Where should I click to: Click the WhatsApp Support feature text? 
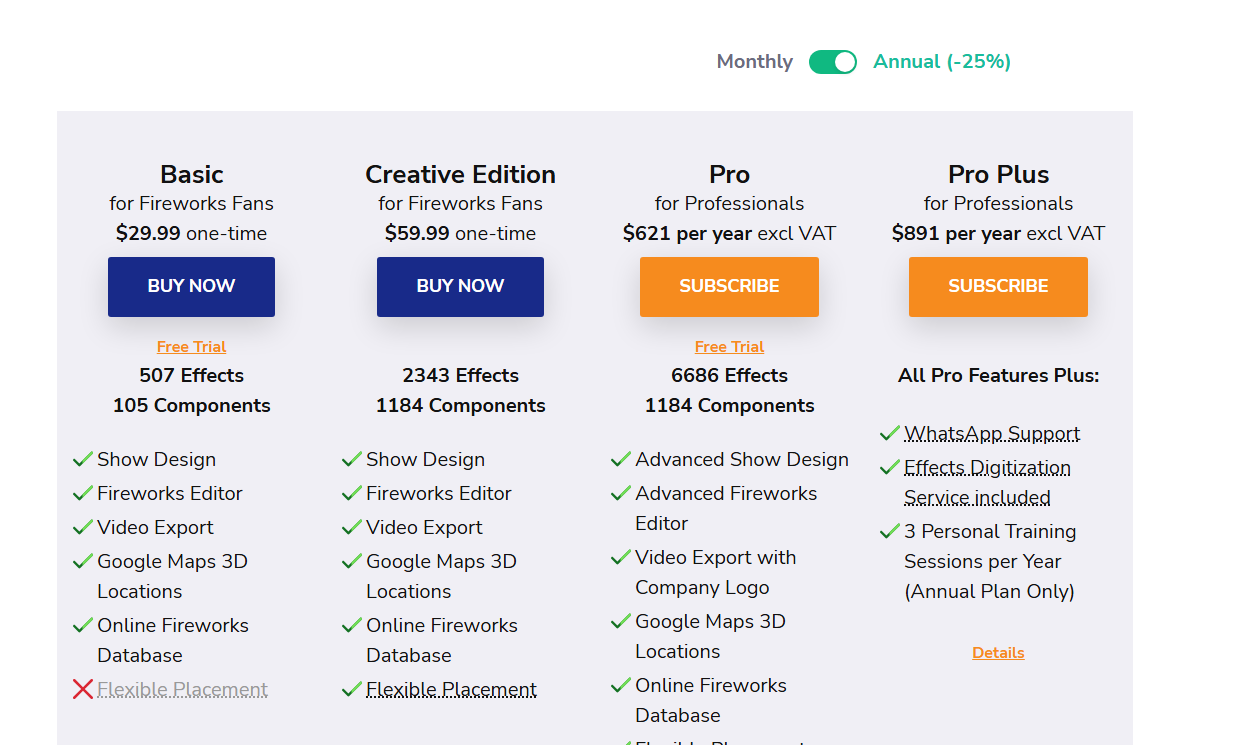(x=992, y=434)
